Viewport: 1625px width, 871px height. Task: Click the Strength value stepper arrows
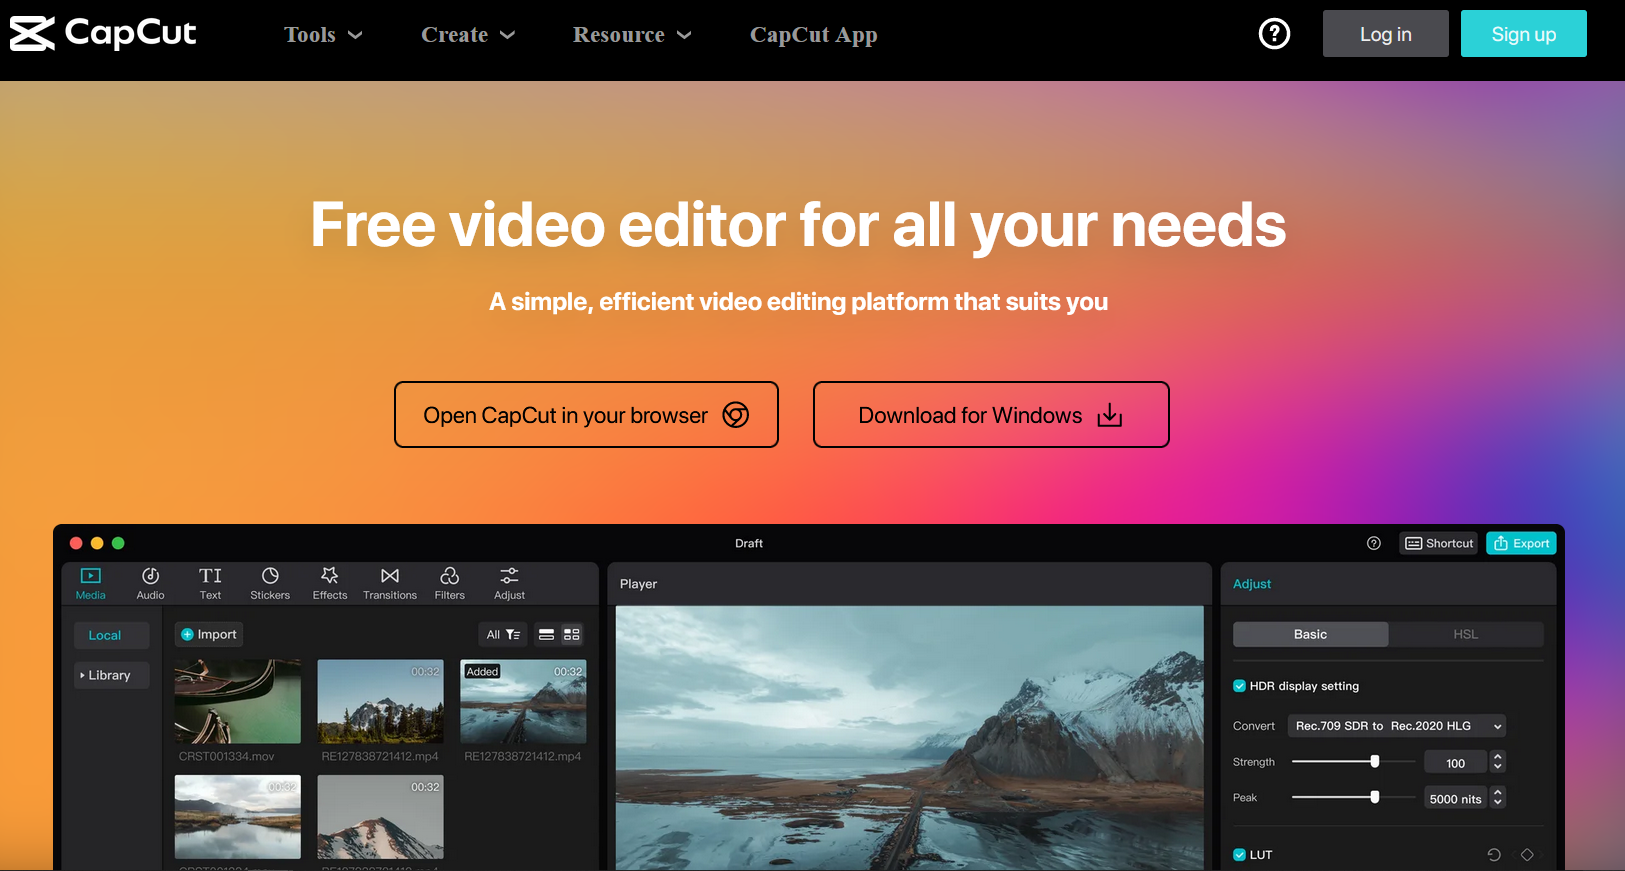[1498, 762]
